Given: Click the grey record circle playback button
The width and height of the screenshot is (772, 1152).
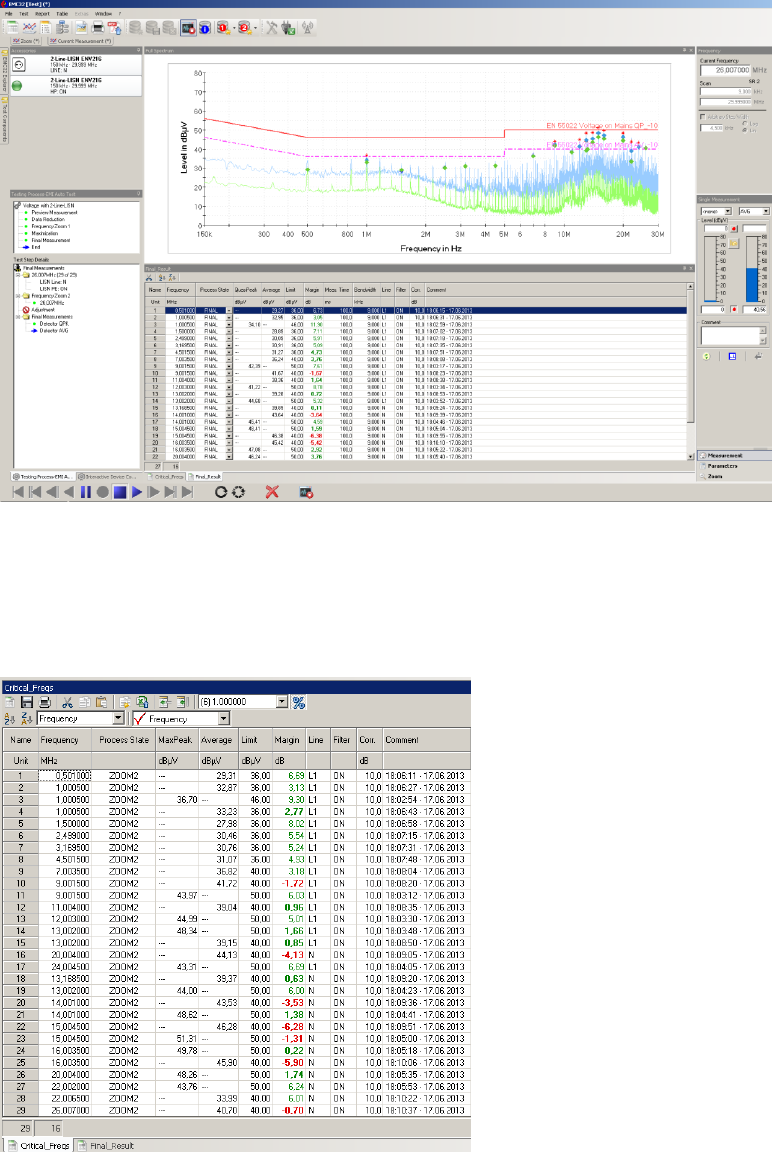Looking at the screenshot, I should click(103, 492).
